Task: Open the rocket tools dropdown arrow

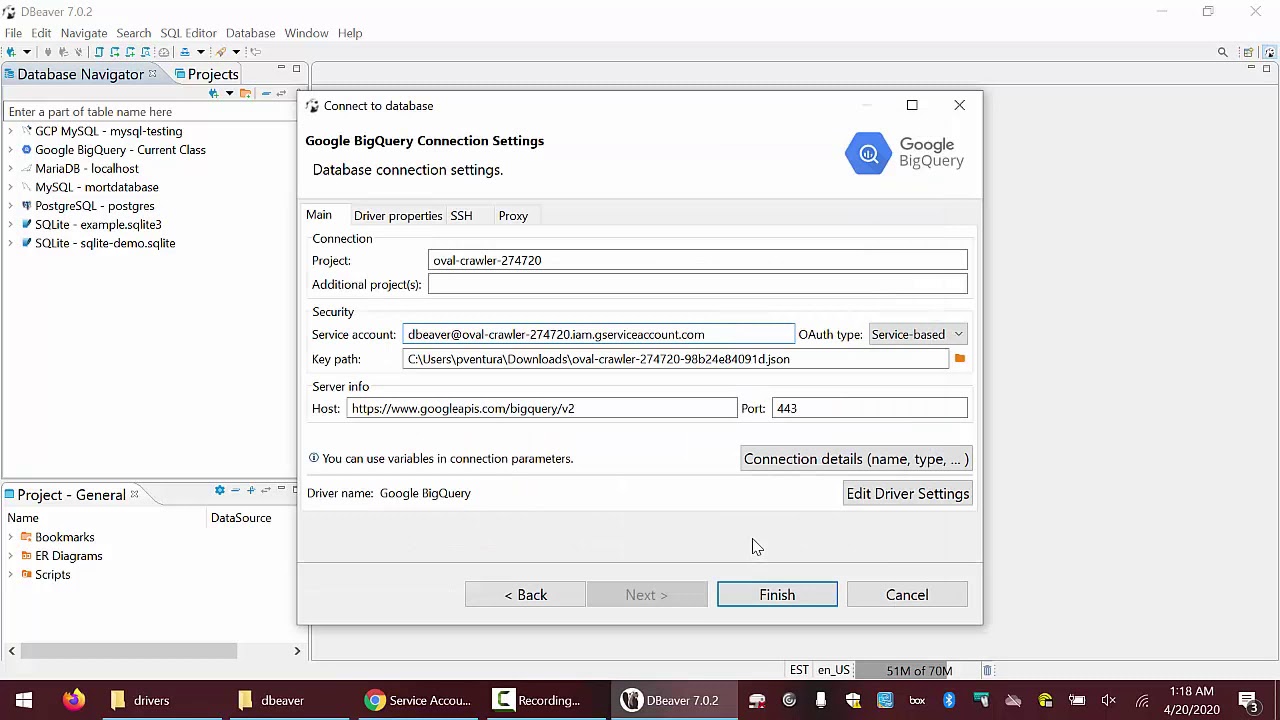Action: tap(236, 52)
